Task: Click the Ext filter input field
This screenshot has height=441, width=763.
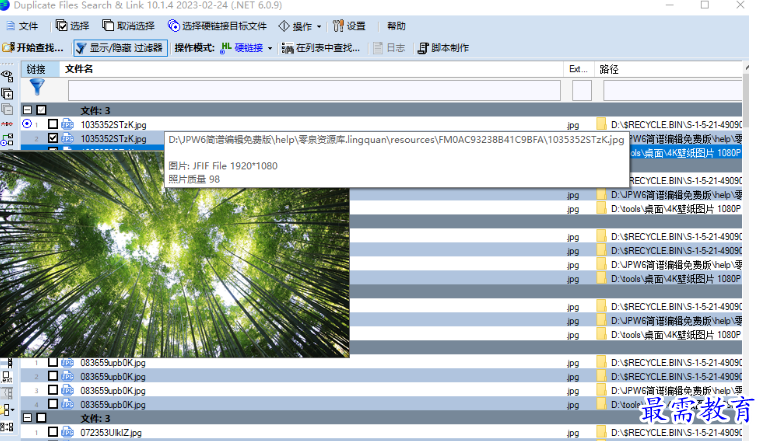Action: 581,91
